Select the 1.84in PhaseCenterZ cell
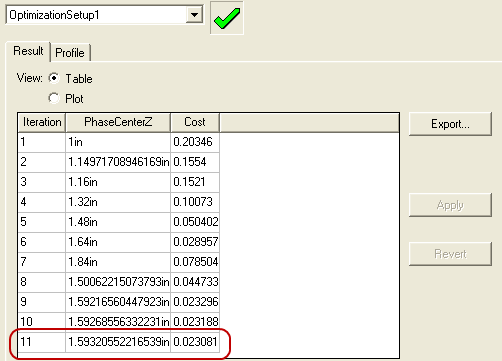The image size is (502, 361). [x=118, y=262]
